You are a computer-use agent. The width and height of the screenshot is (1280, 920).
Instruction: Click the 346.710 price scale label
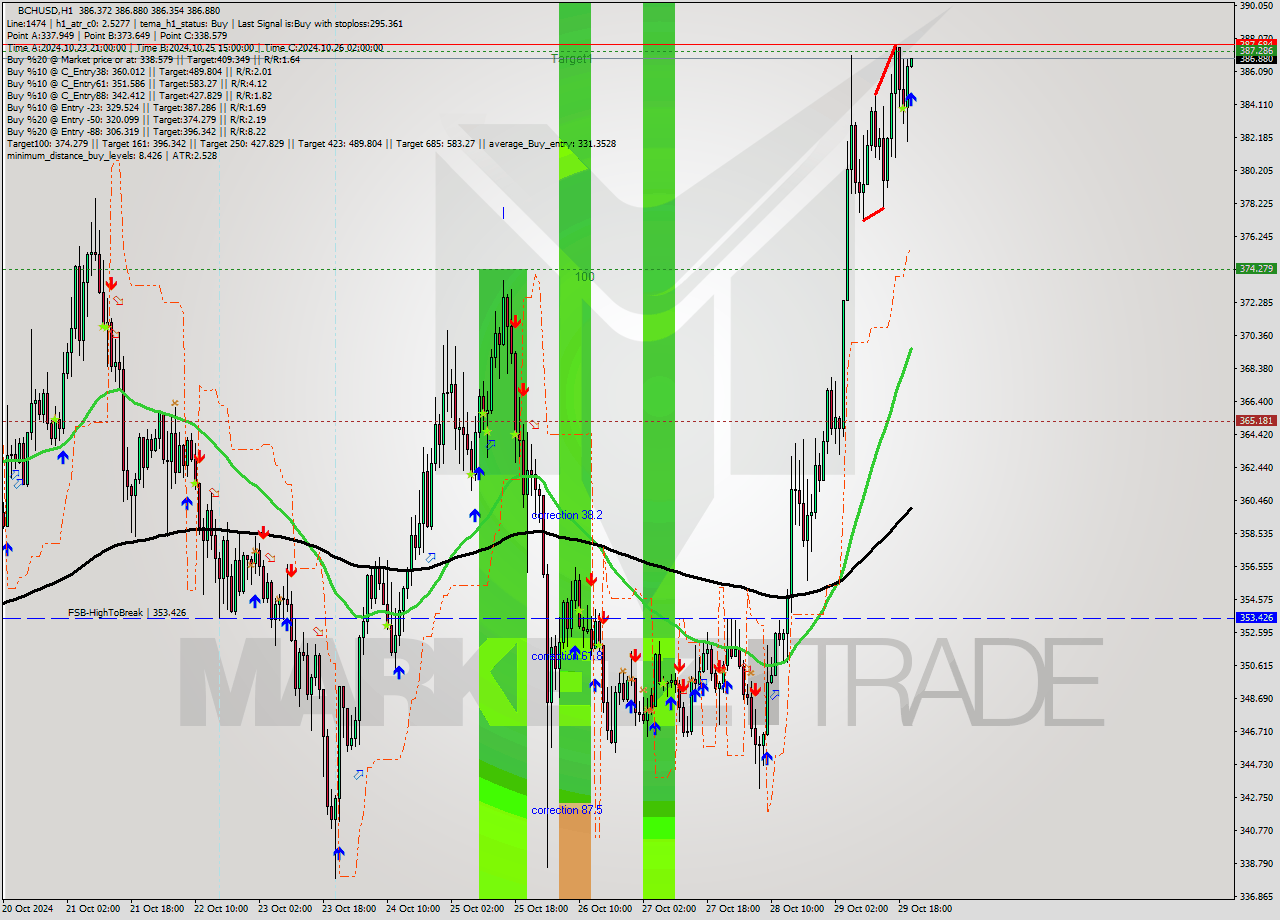[1256, 732]
